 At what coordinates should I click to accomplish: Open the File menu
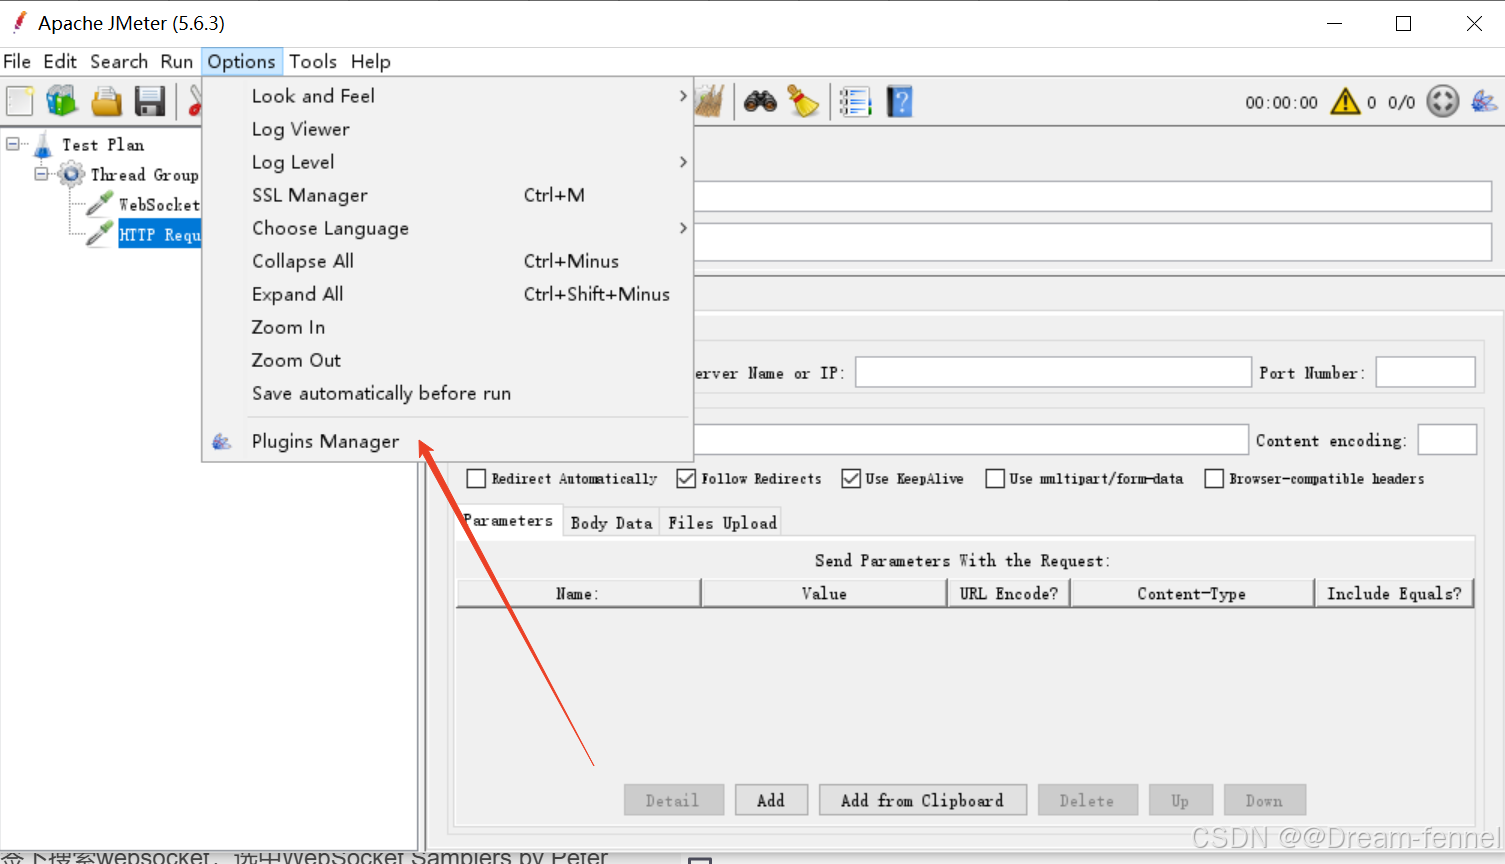[x=17, y=61]
